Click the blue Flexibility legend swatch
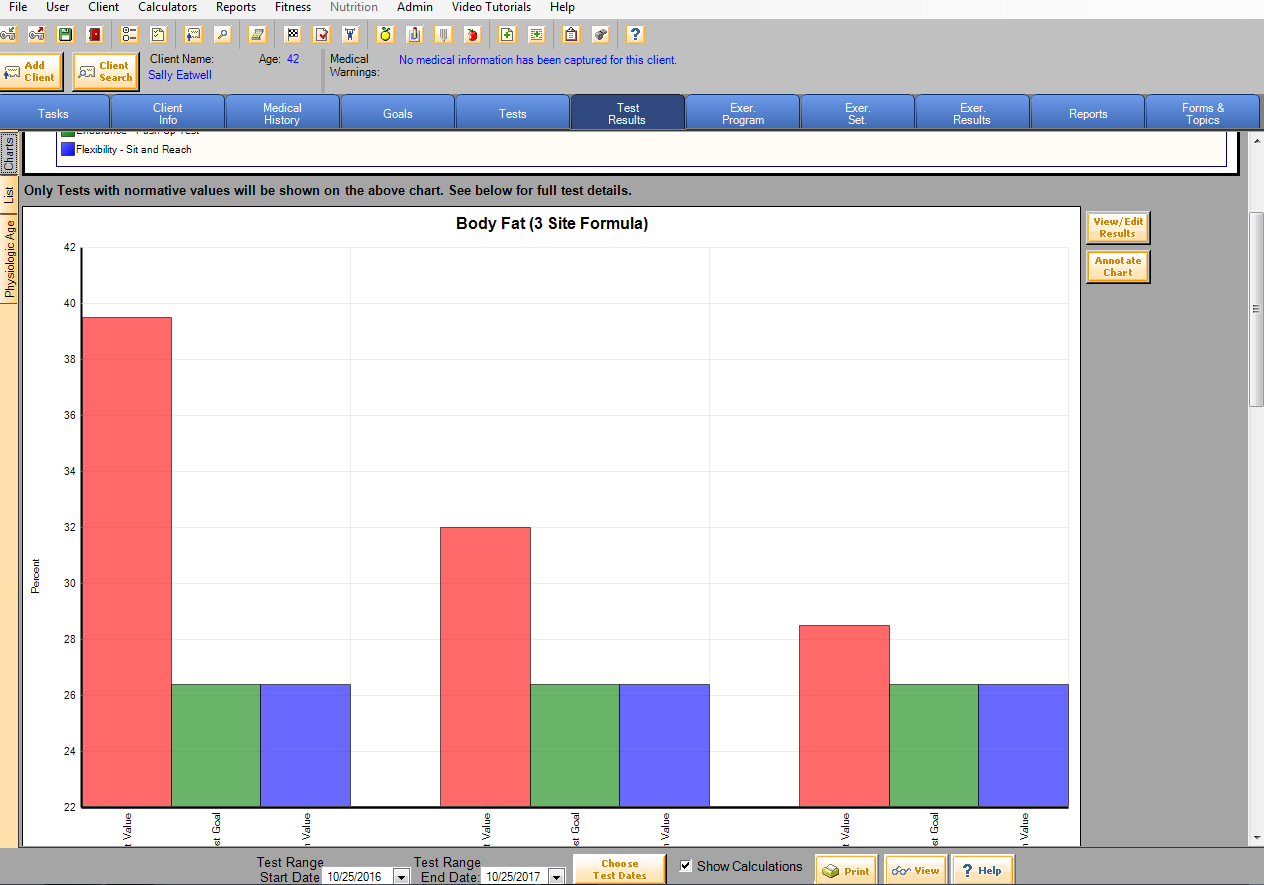The height and width of the screenshot is (885, 1264). tap(67, 149)
